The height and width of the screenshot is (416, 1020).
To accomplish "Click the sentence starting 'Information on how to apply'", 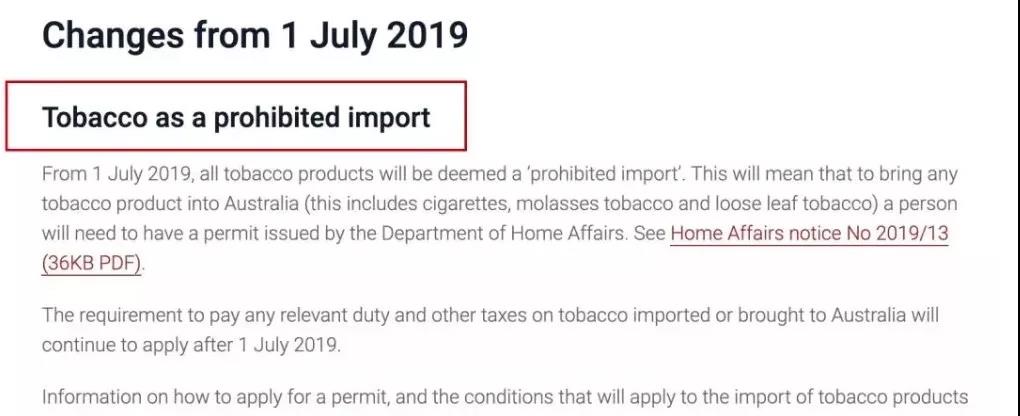I will [505, 397].
